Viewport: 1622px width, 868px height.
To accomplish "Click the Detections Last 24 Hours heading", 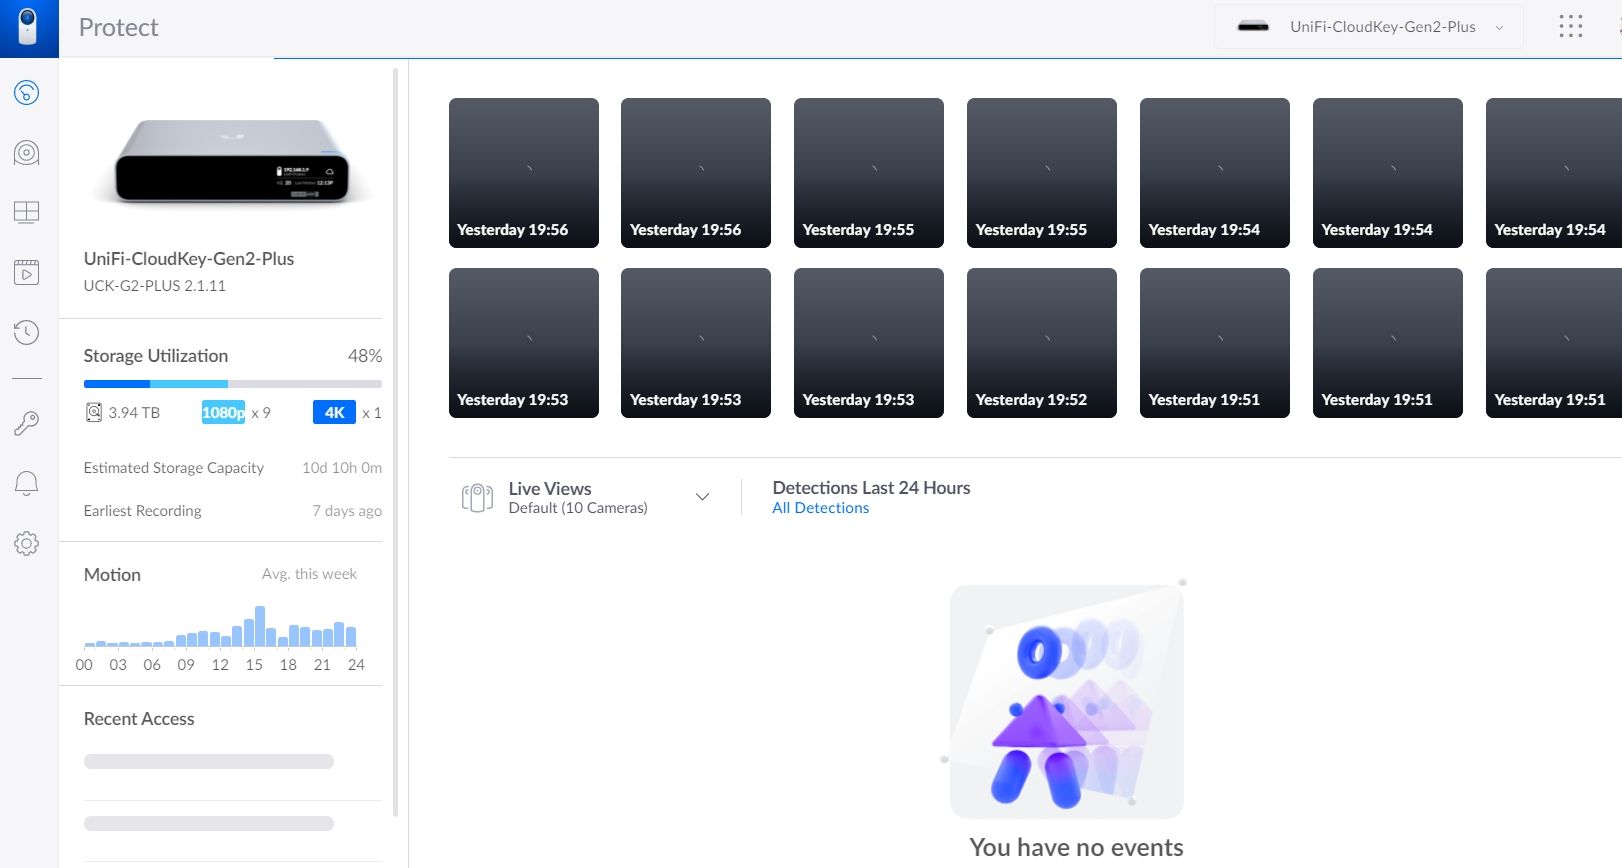I will click(x=871, y=487).
